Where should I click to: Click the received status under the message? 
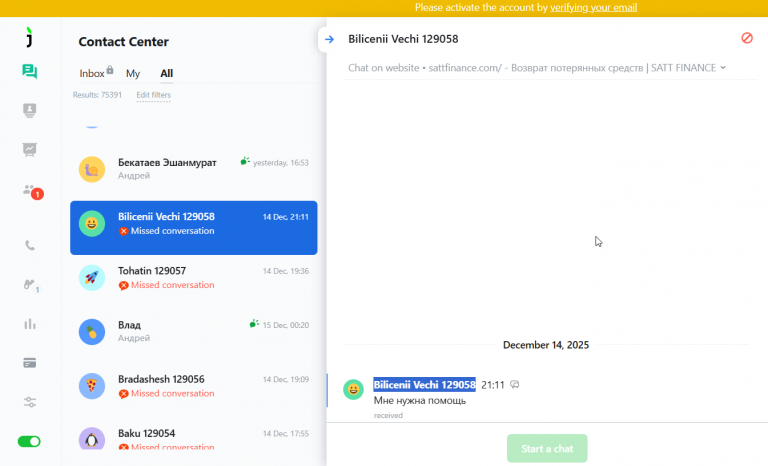(388, 416)
